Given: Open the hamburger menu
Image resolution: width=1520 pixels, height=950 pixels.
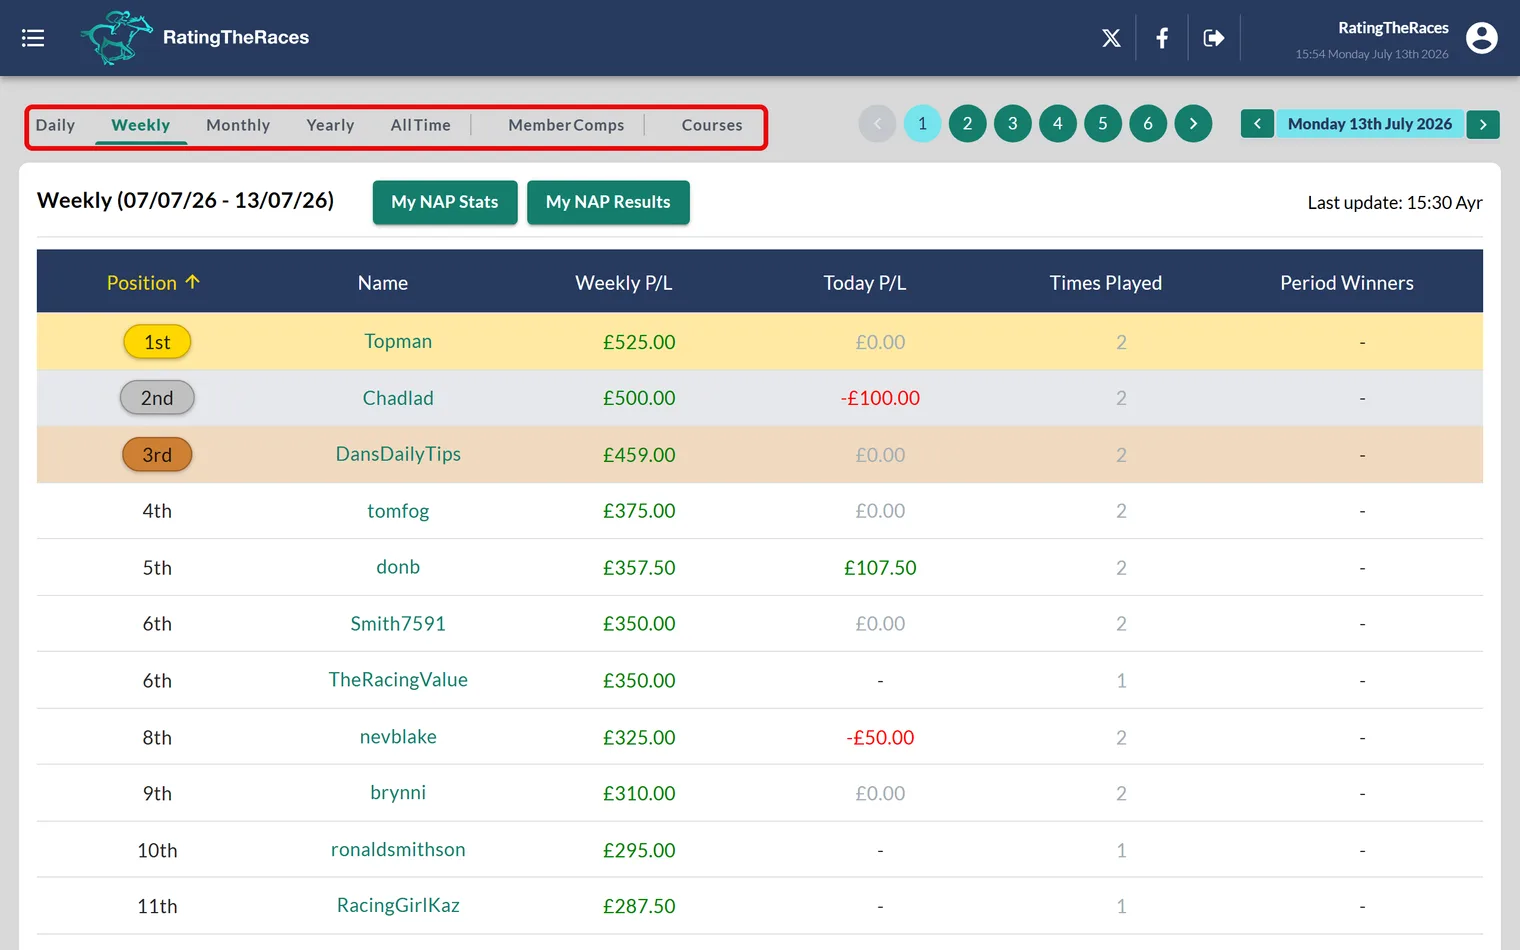Looking at the screenshot, I should (33, 38).
